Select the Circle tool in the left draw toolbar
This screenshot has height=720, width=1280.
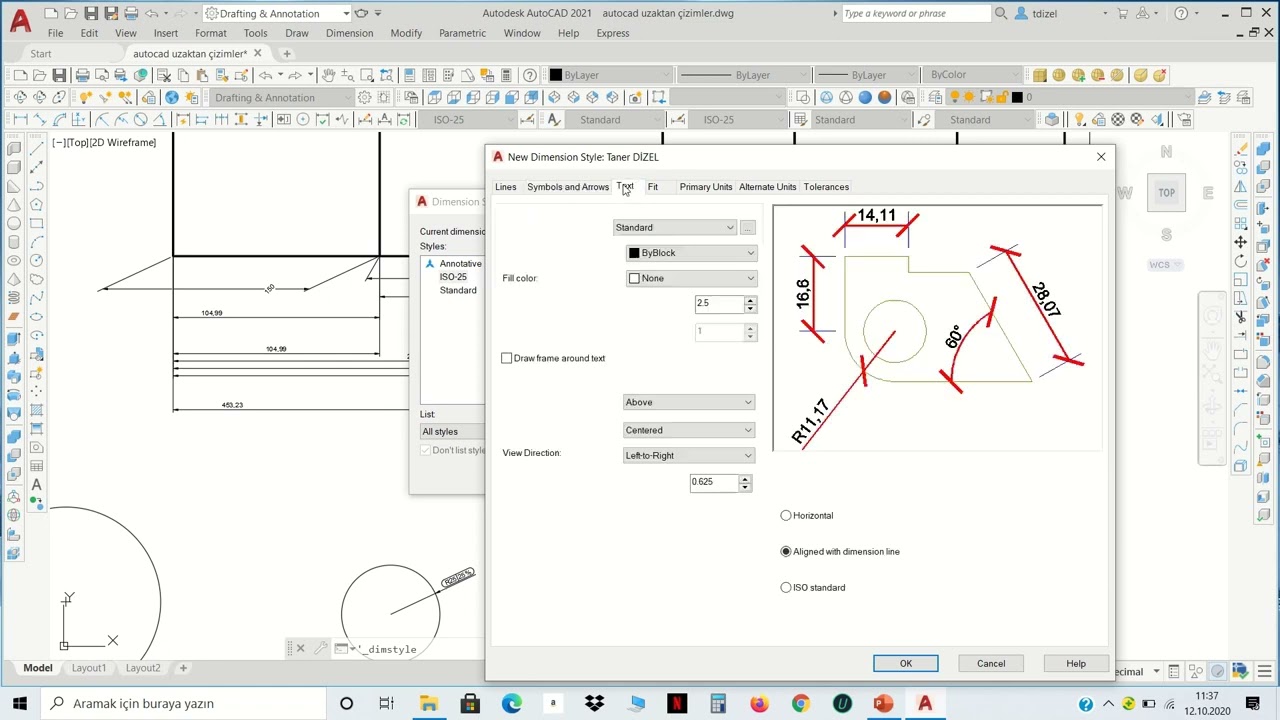point(37,260)
